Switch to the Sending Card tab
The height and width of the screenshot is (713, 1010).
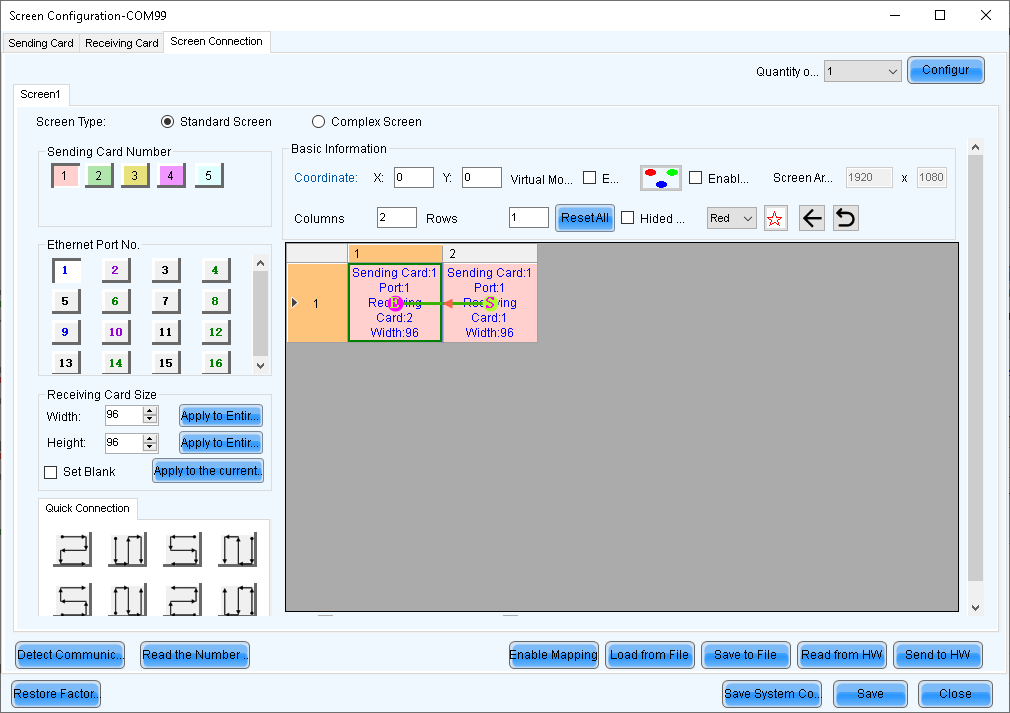point(40,42)
